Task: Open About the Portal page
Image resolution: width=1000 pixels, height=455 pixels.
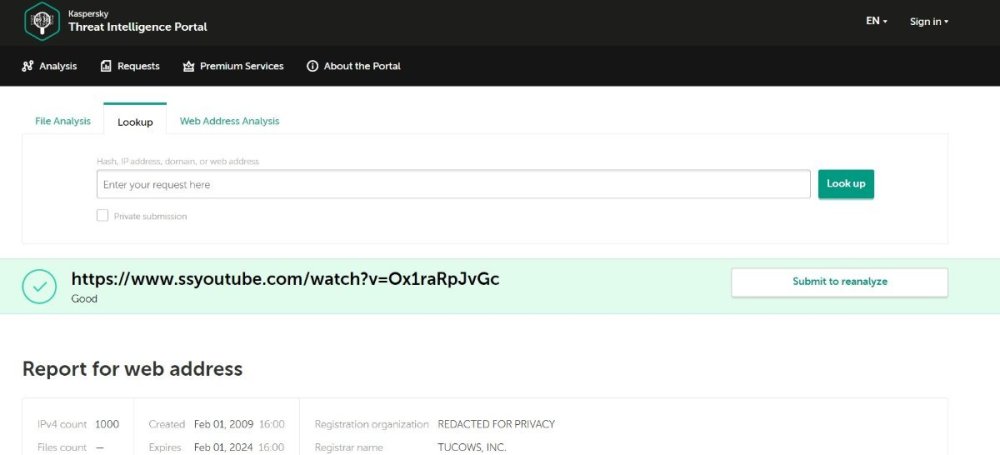Action: [354, 66]
